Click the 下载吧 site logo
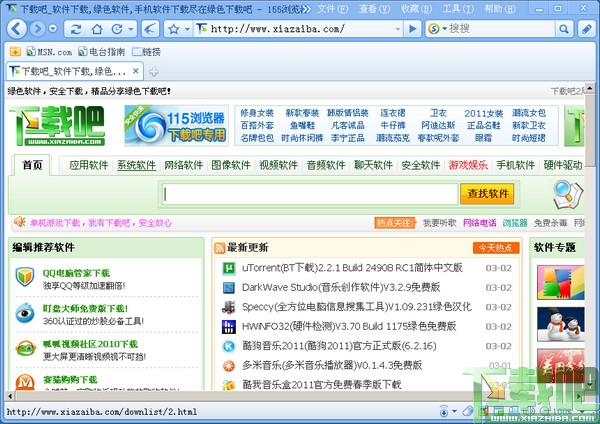 coord(57,126)
